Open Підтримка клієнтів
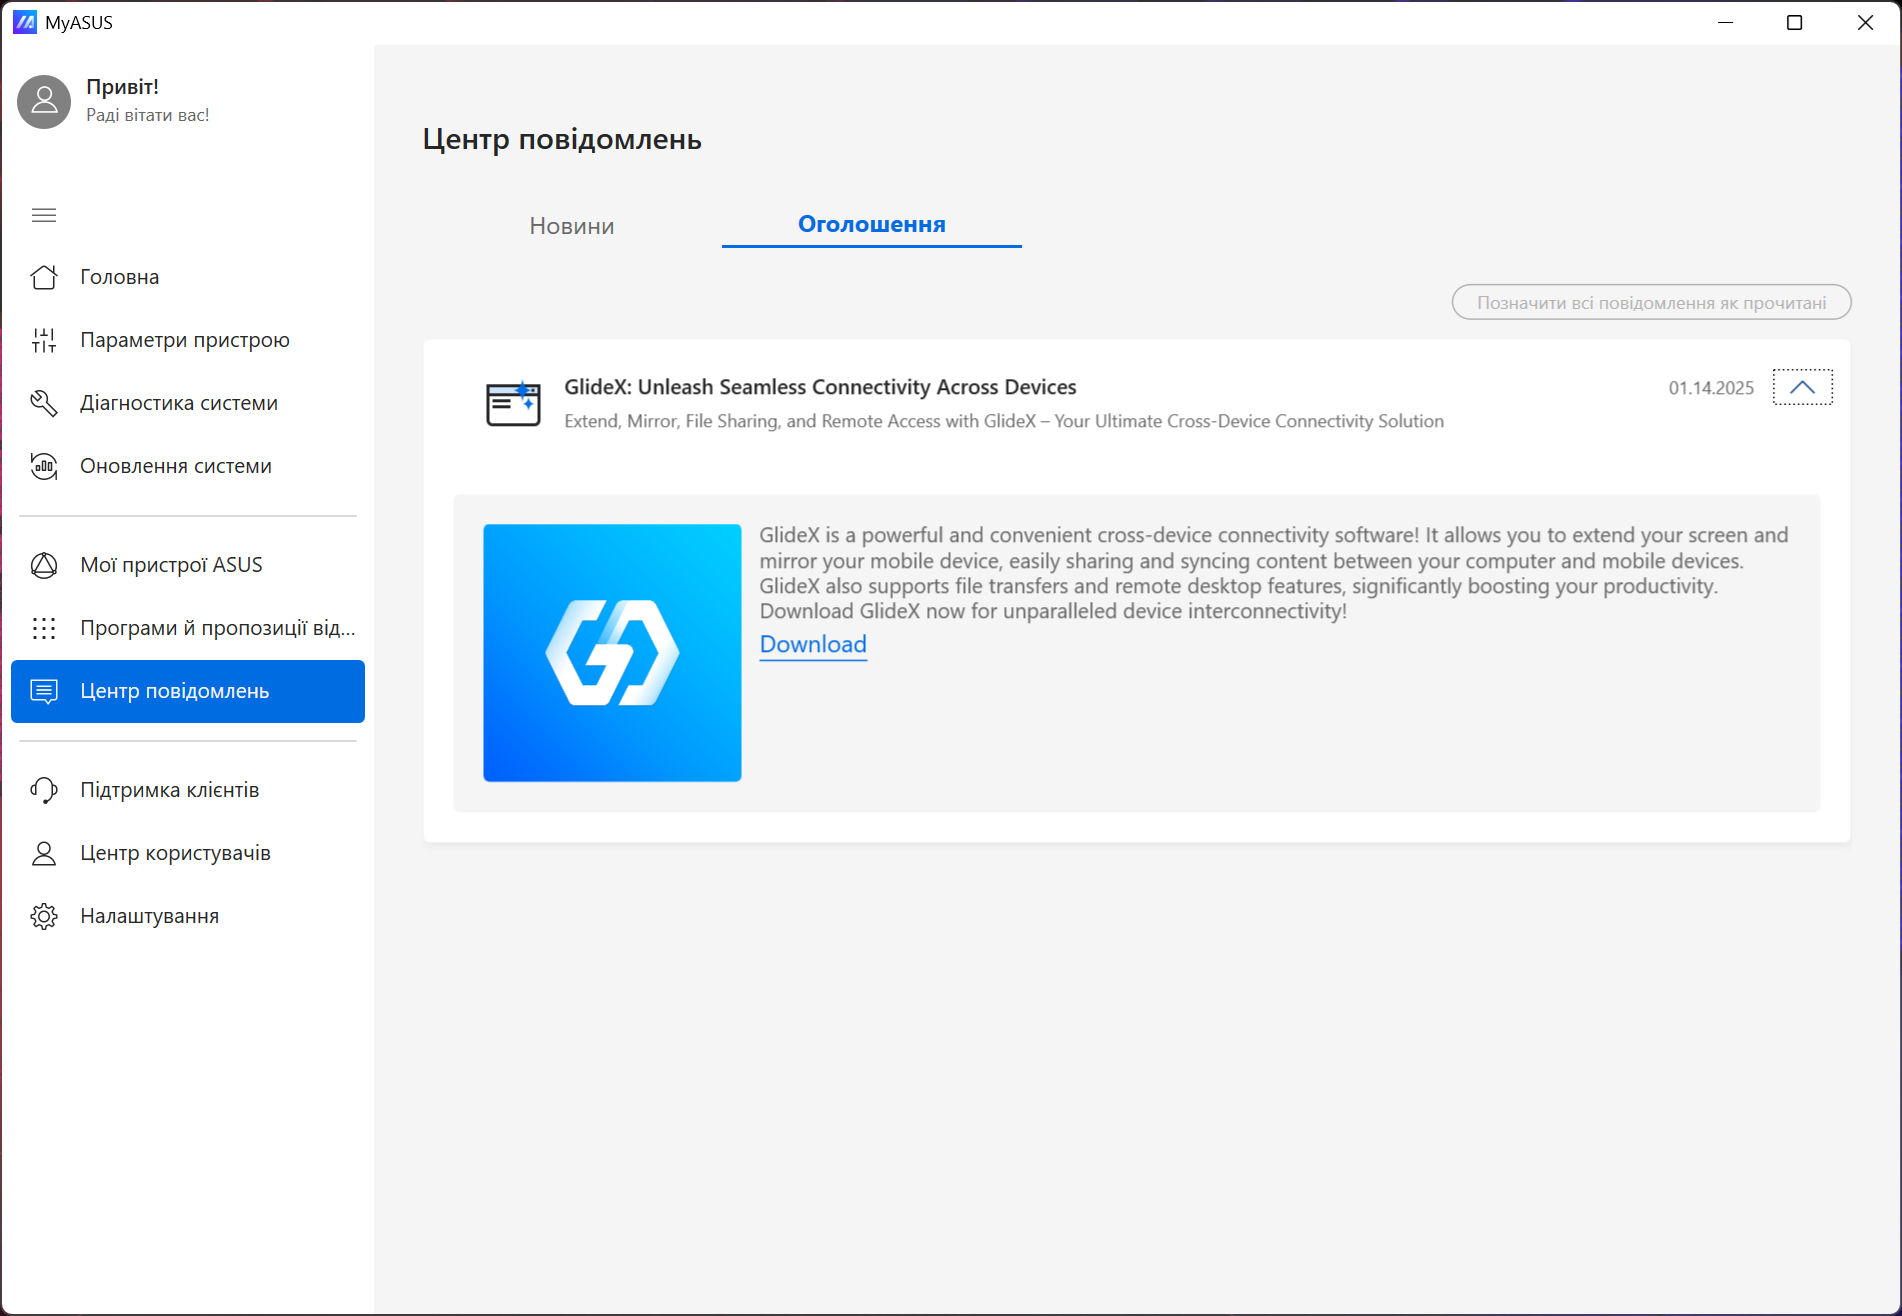This screenshot has height=1316, width=1902. [x=188, y=790]
